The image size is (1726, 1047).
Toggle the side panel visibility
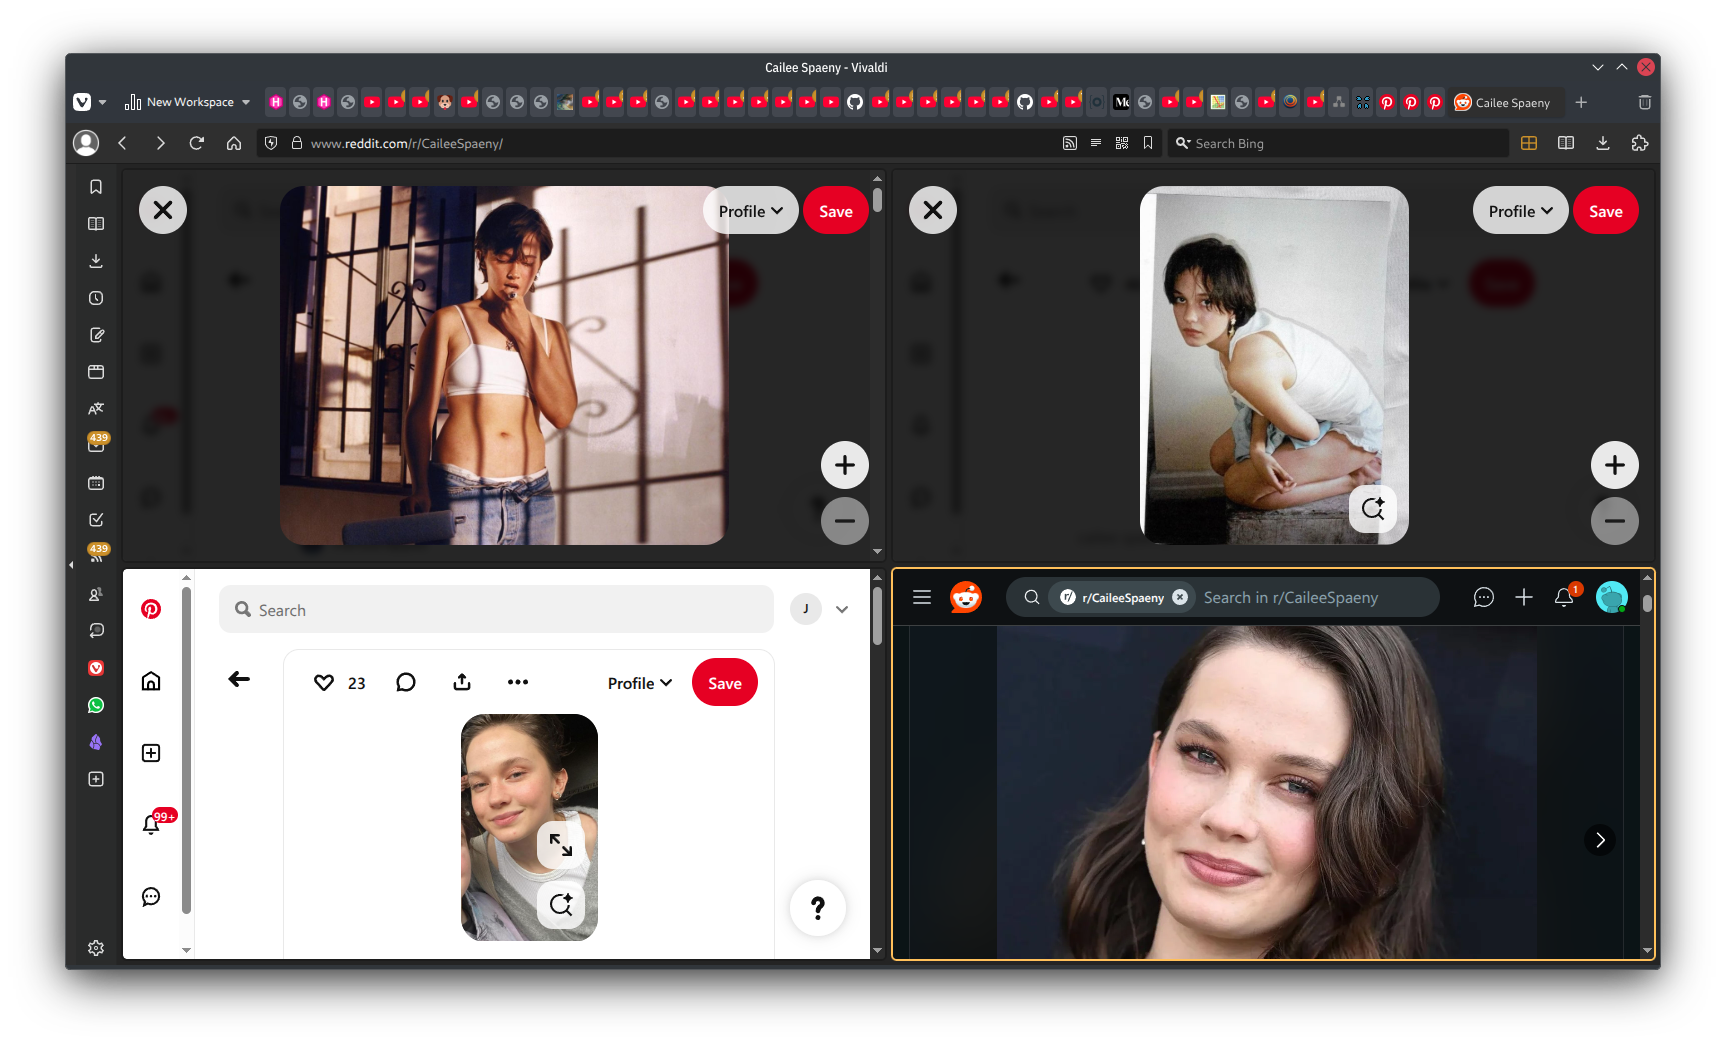1566,143
